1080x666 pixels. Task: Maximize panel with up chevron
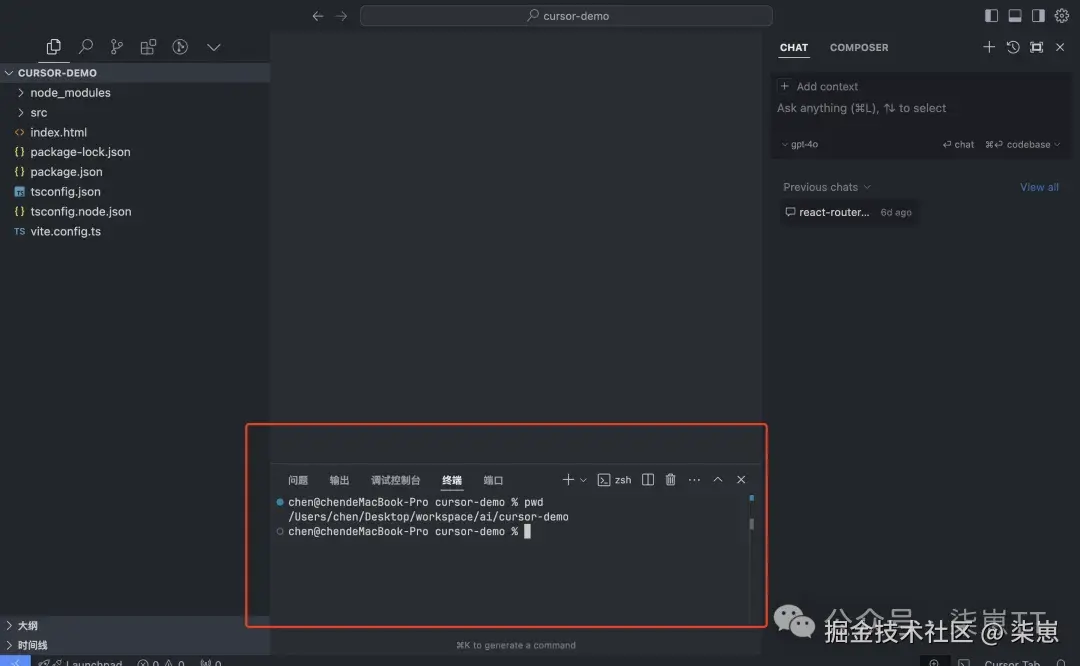pos(718,479)
